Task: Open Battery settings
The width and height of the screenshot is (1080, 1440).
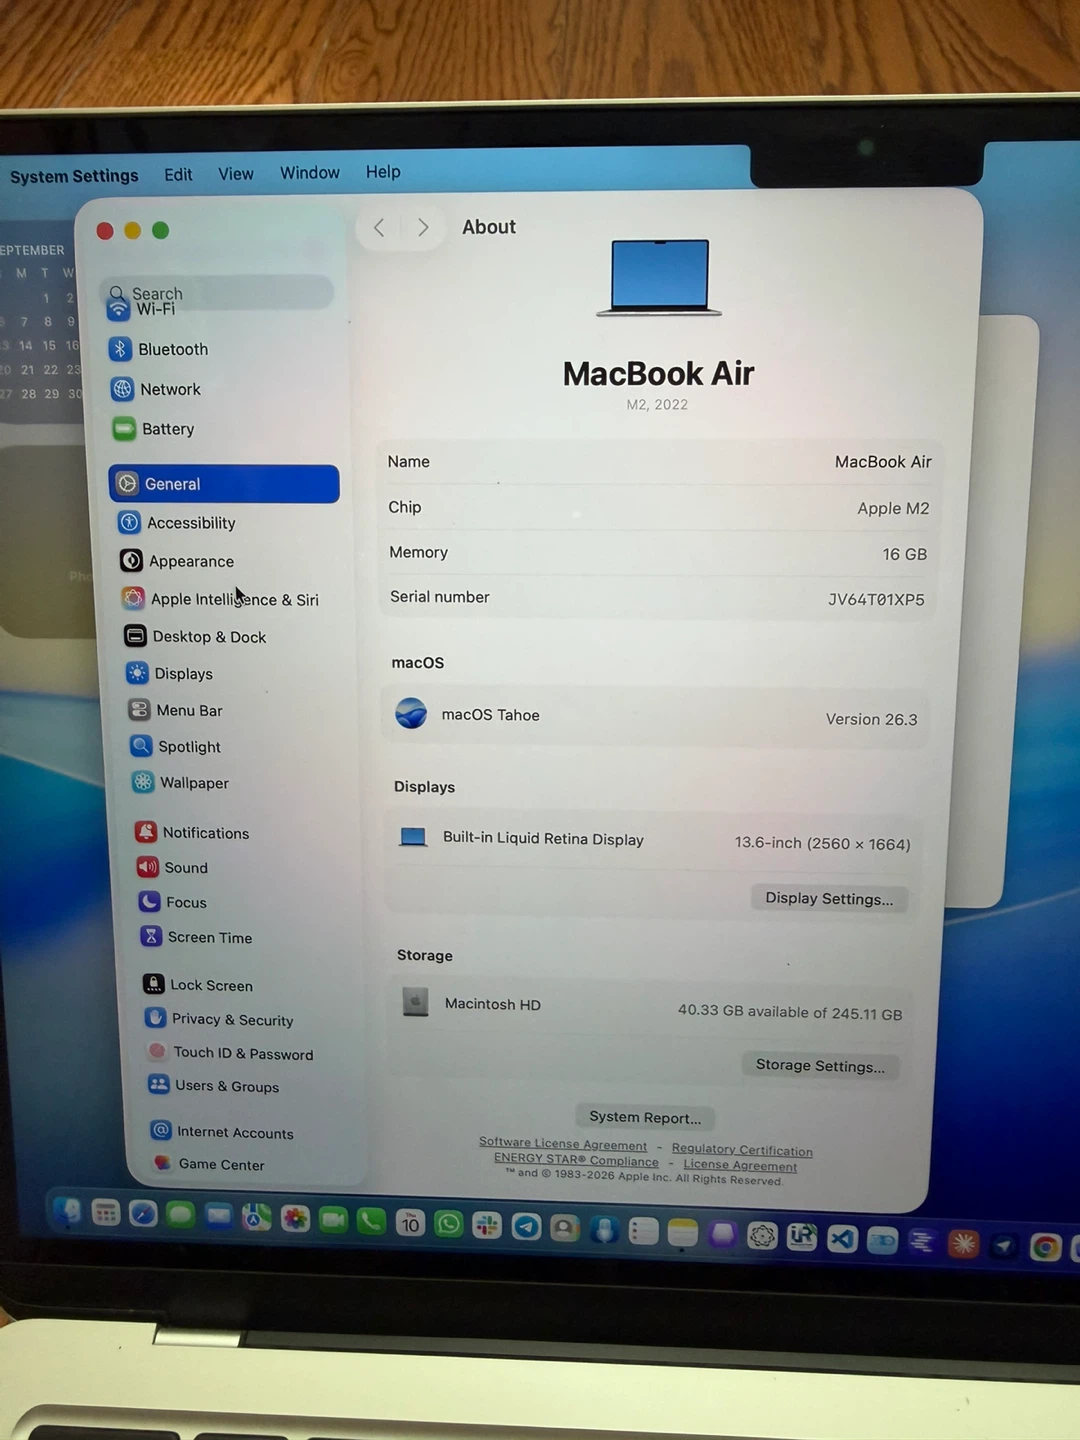Action: click(154, 429)
